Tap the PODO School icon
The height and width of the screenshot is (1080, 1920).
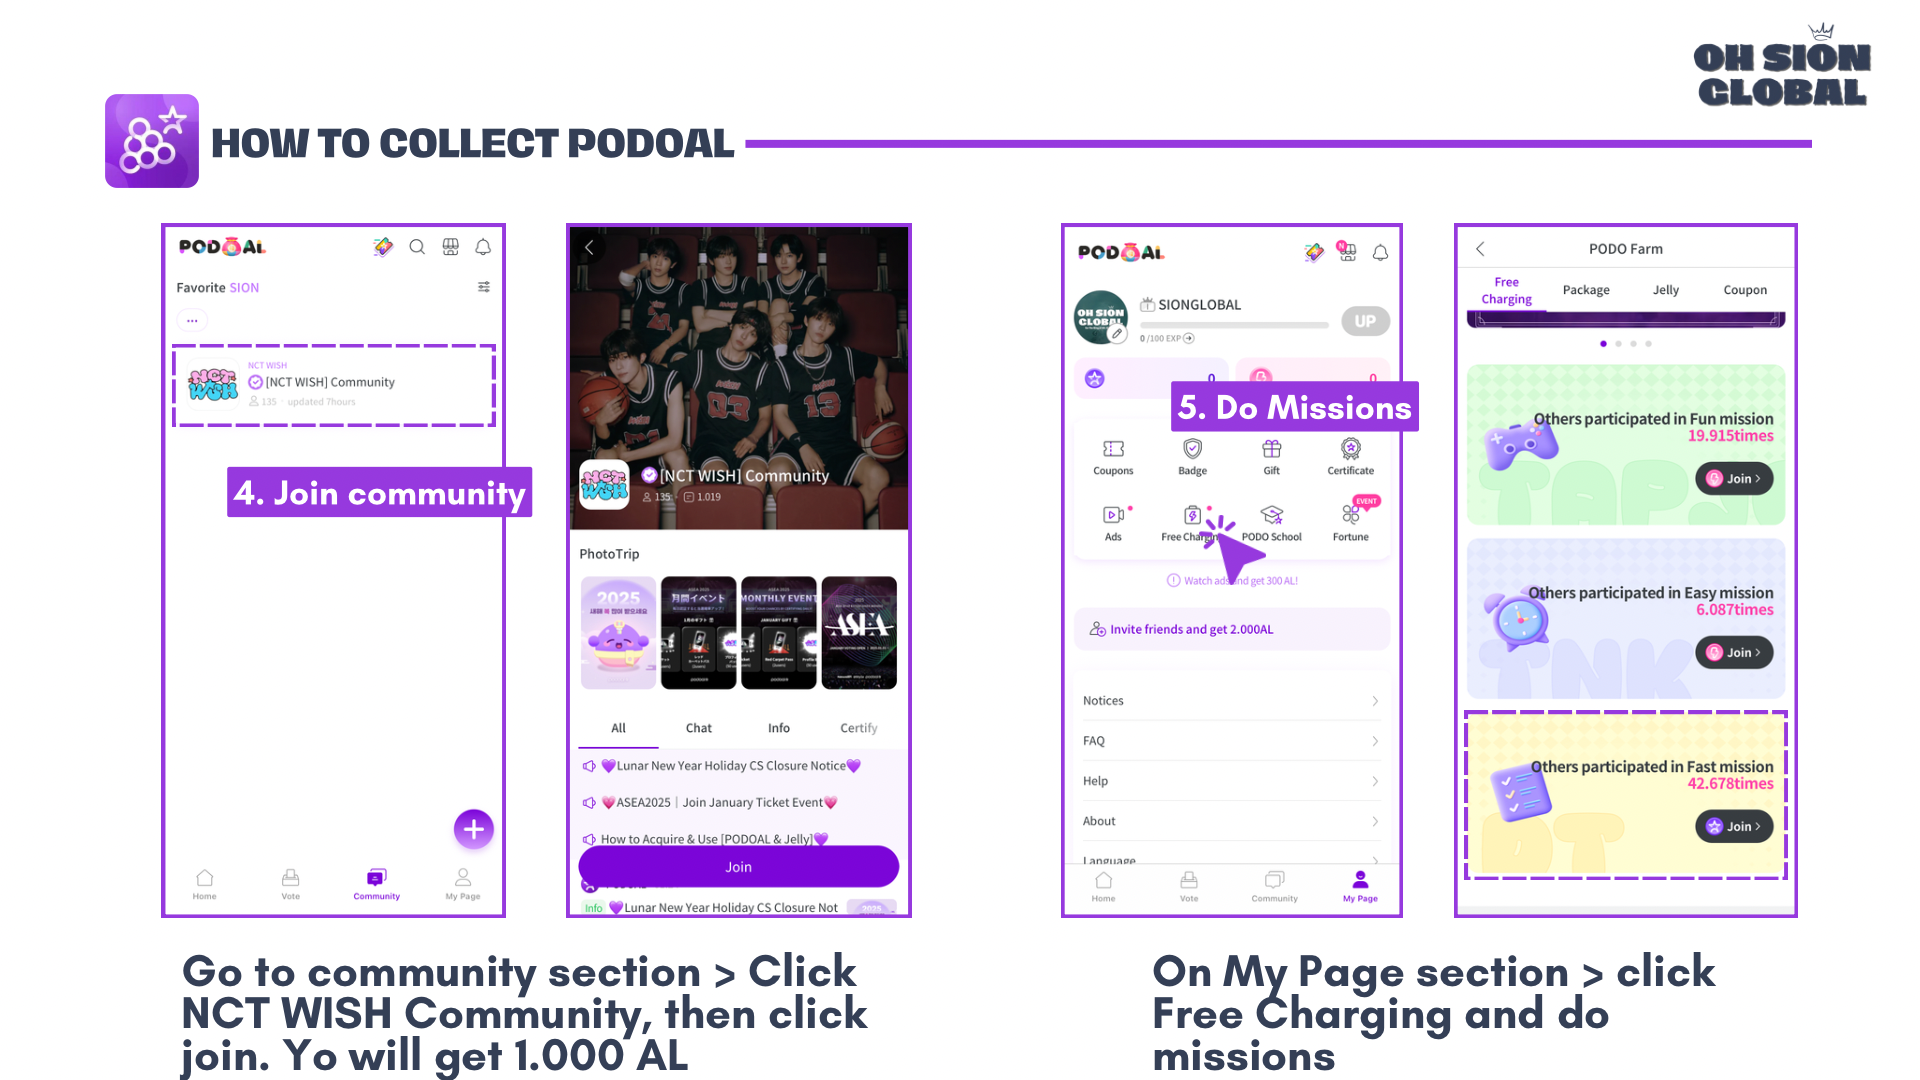tap(1271, 522)
